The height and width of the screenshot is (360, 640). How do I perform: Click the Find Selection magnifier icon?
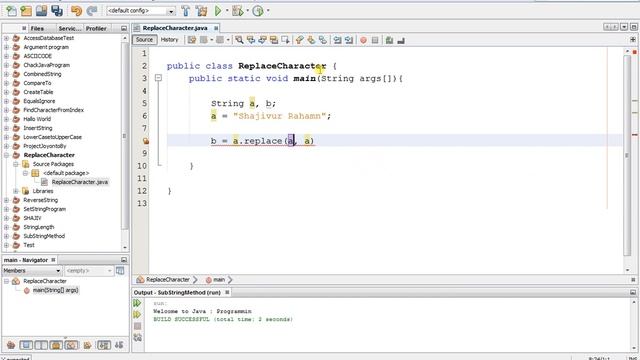pos(240,40)
